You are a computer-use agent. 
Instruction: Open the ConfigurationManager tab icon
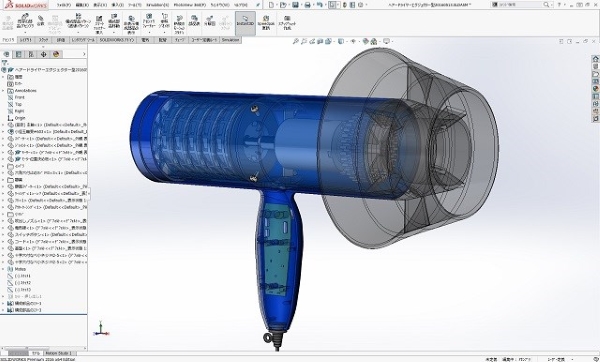[31, 54]
